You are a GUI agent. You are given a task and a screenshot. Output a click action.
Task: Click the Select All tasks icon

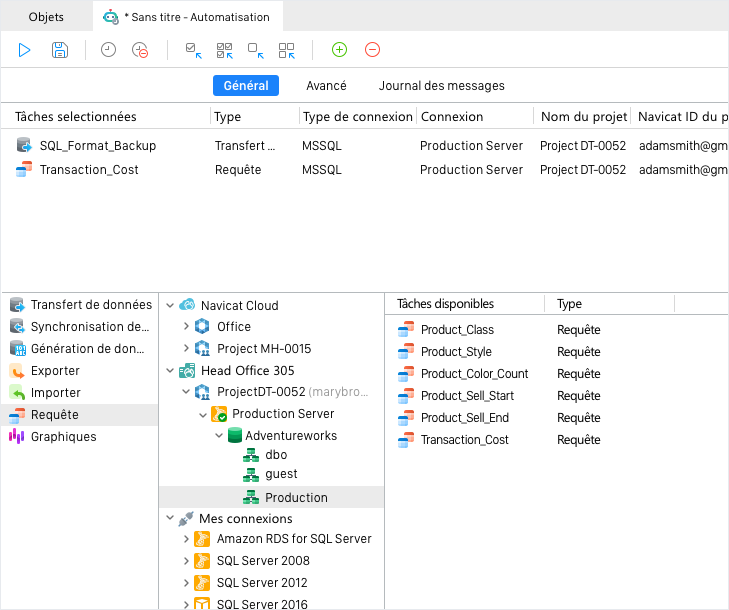(x=225, y=50)
